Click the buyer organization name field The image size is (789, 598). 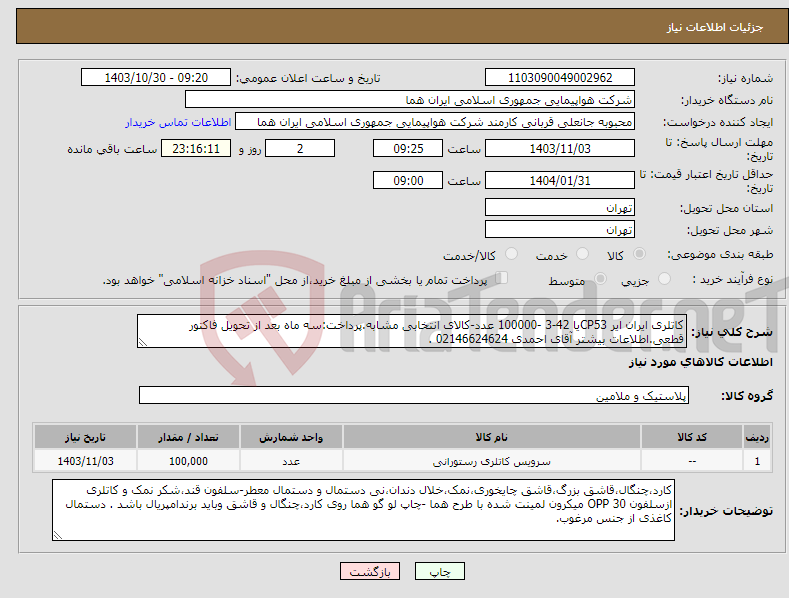pos(410,100)
